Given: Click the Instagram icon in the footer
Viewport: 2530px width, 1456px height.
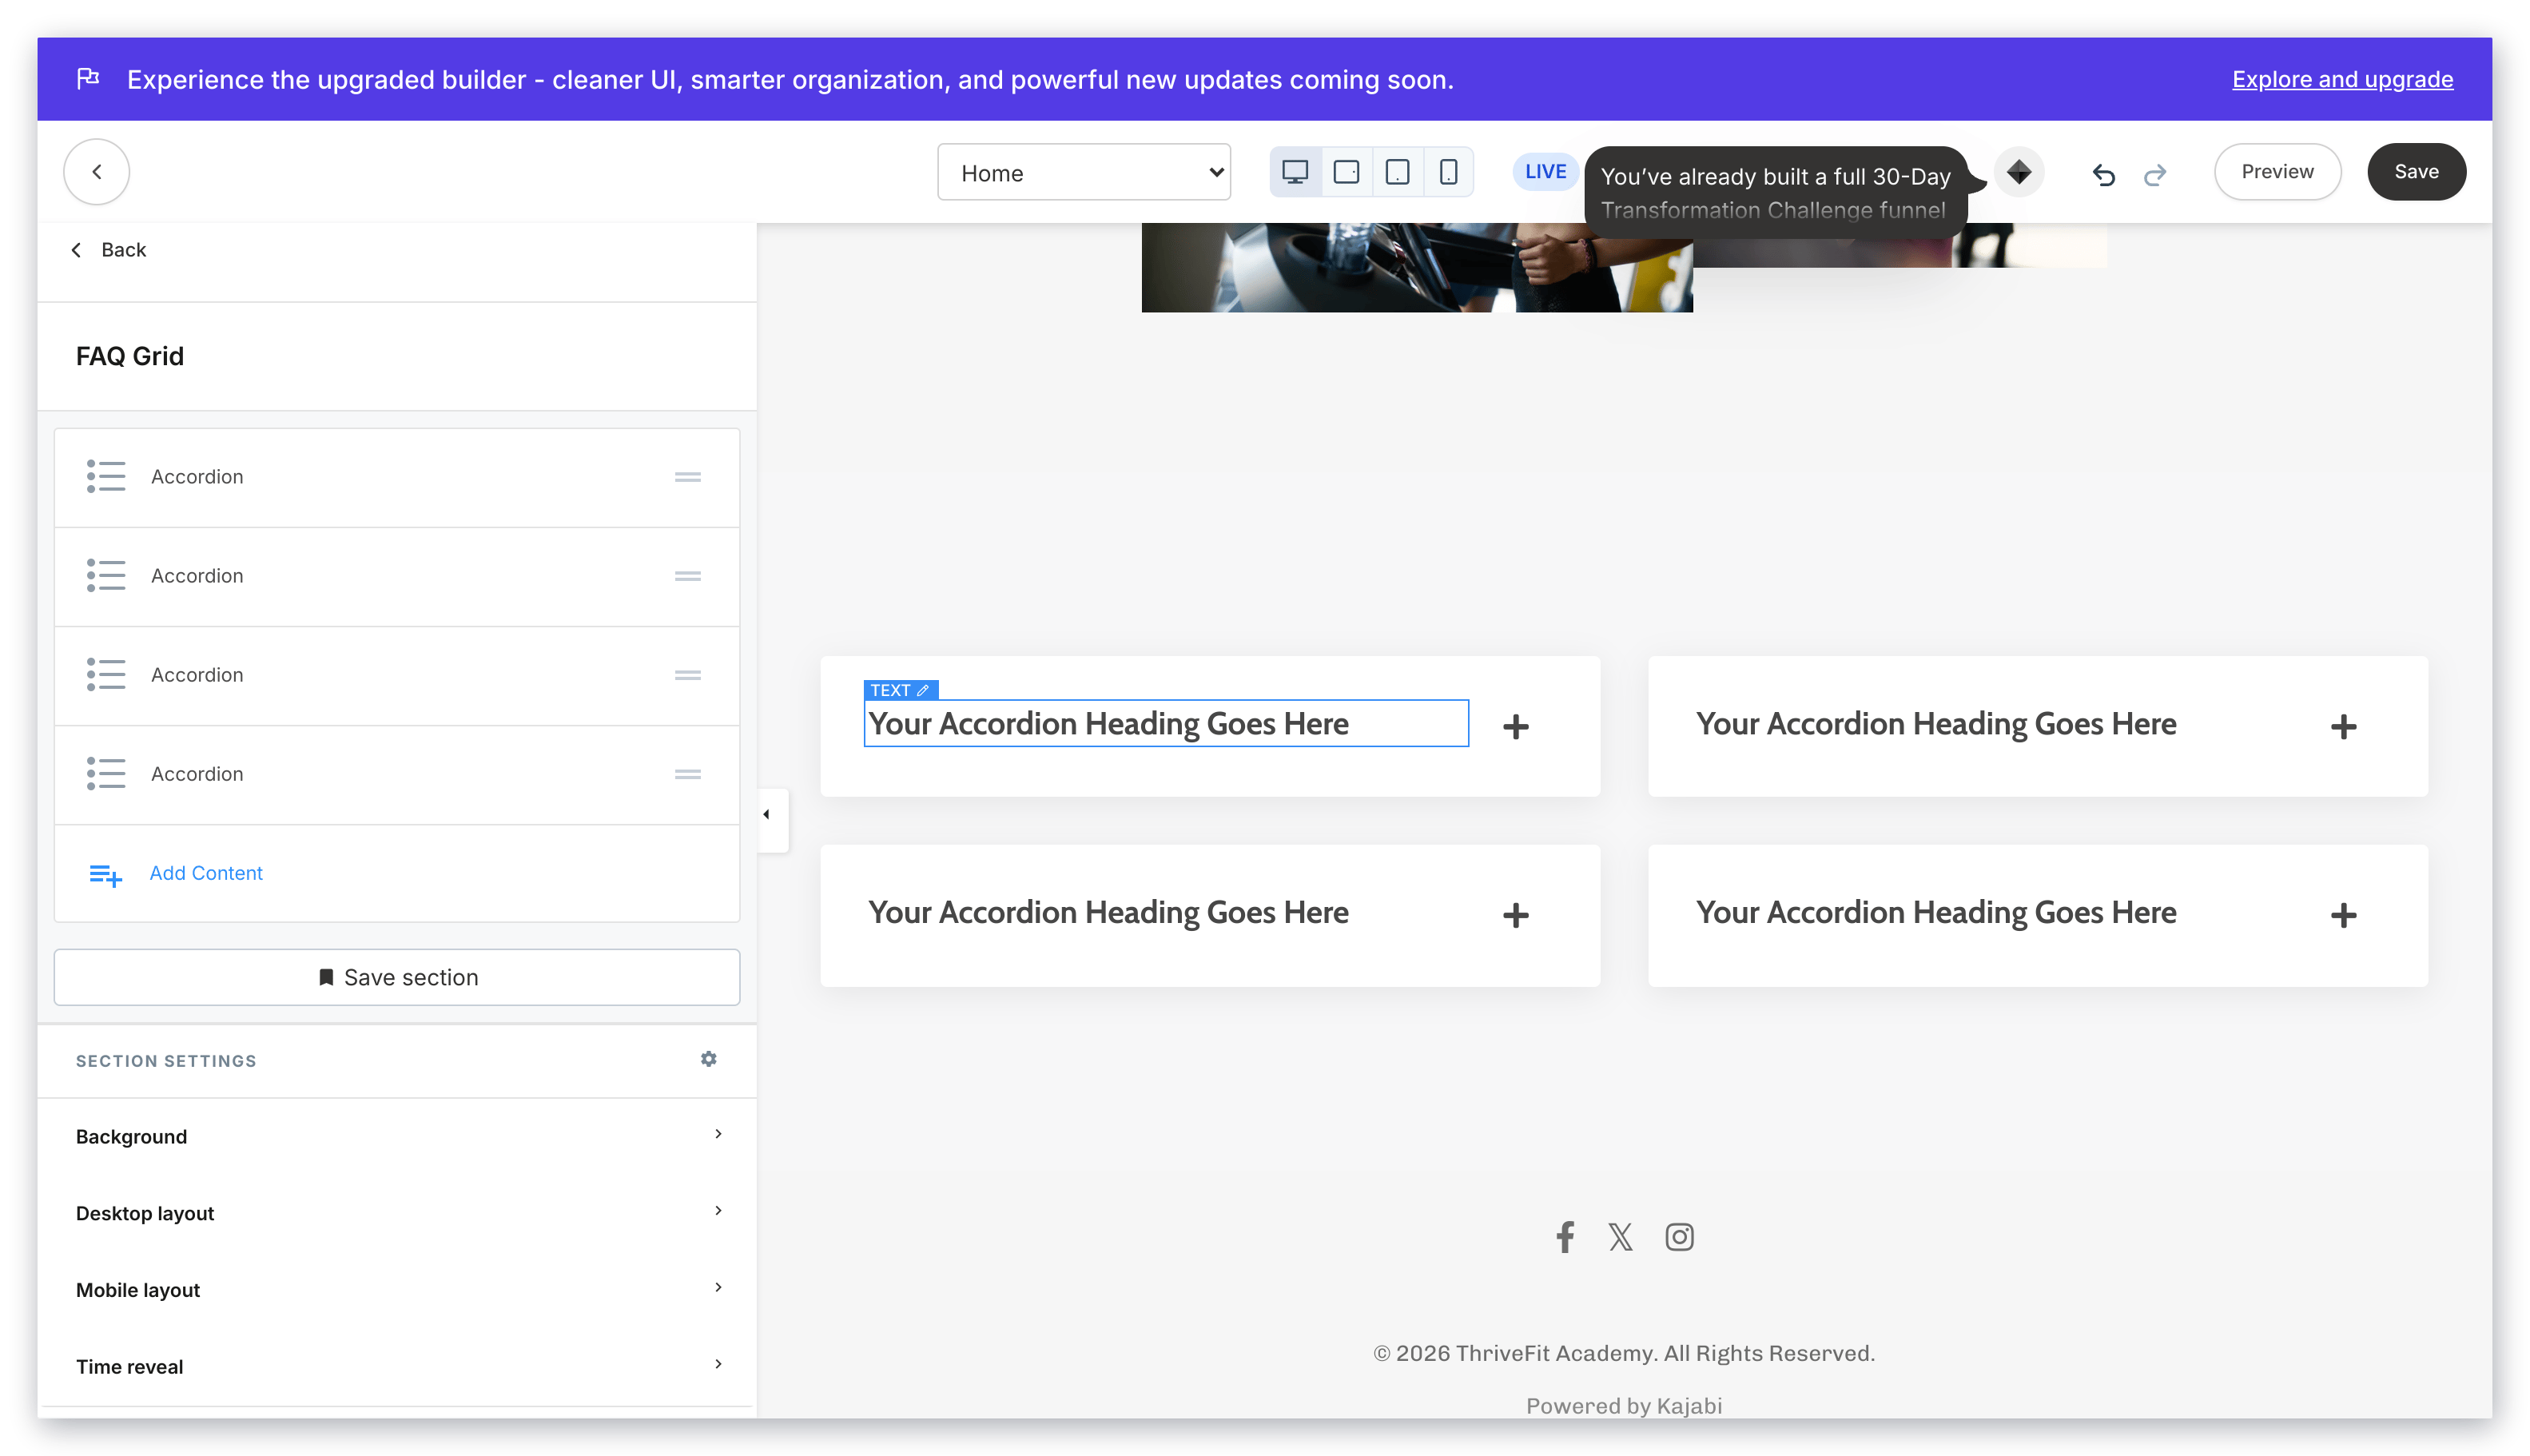Looking at the screenshot, I should [x=1679, y=1237].
